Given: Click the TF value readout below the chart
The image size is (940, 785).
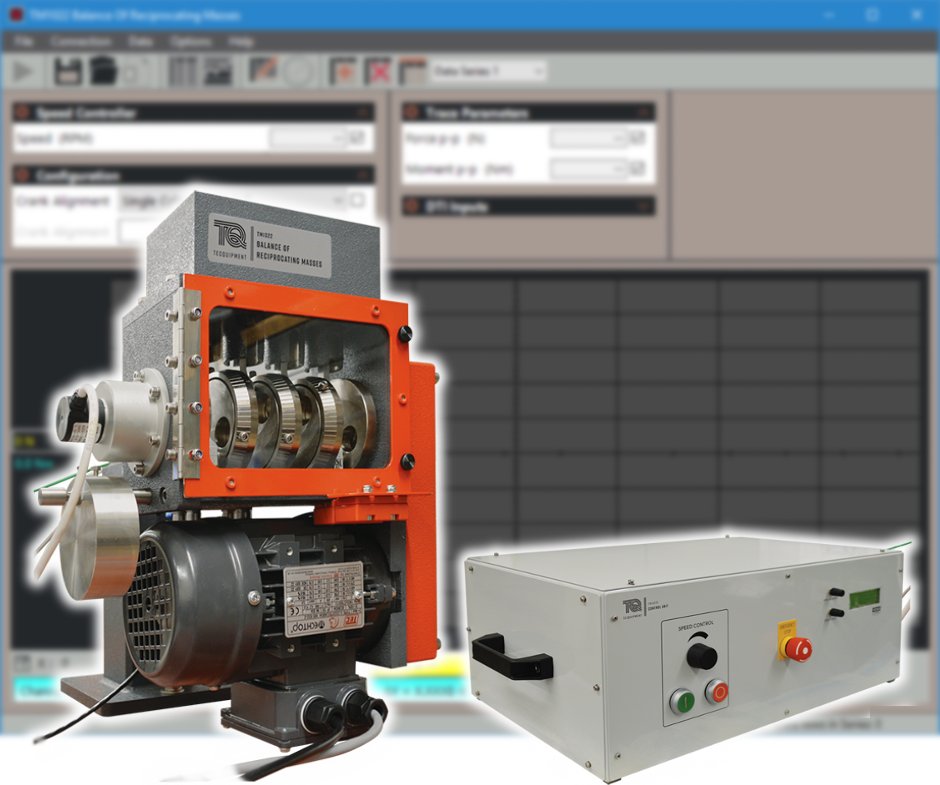Looking at the screenshot, I should (420, 690).
